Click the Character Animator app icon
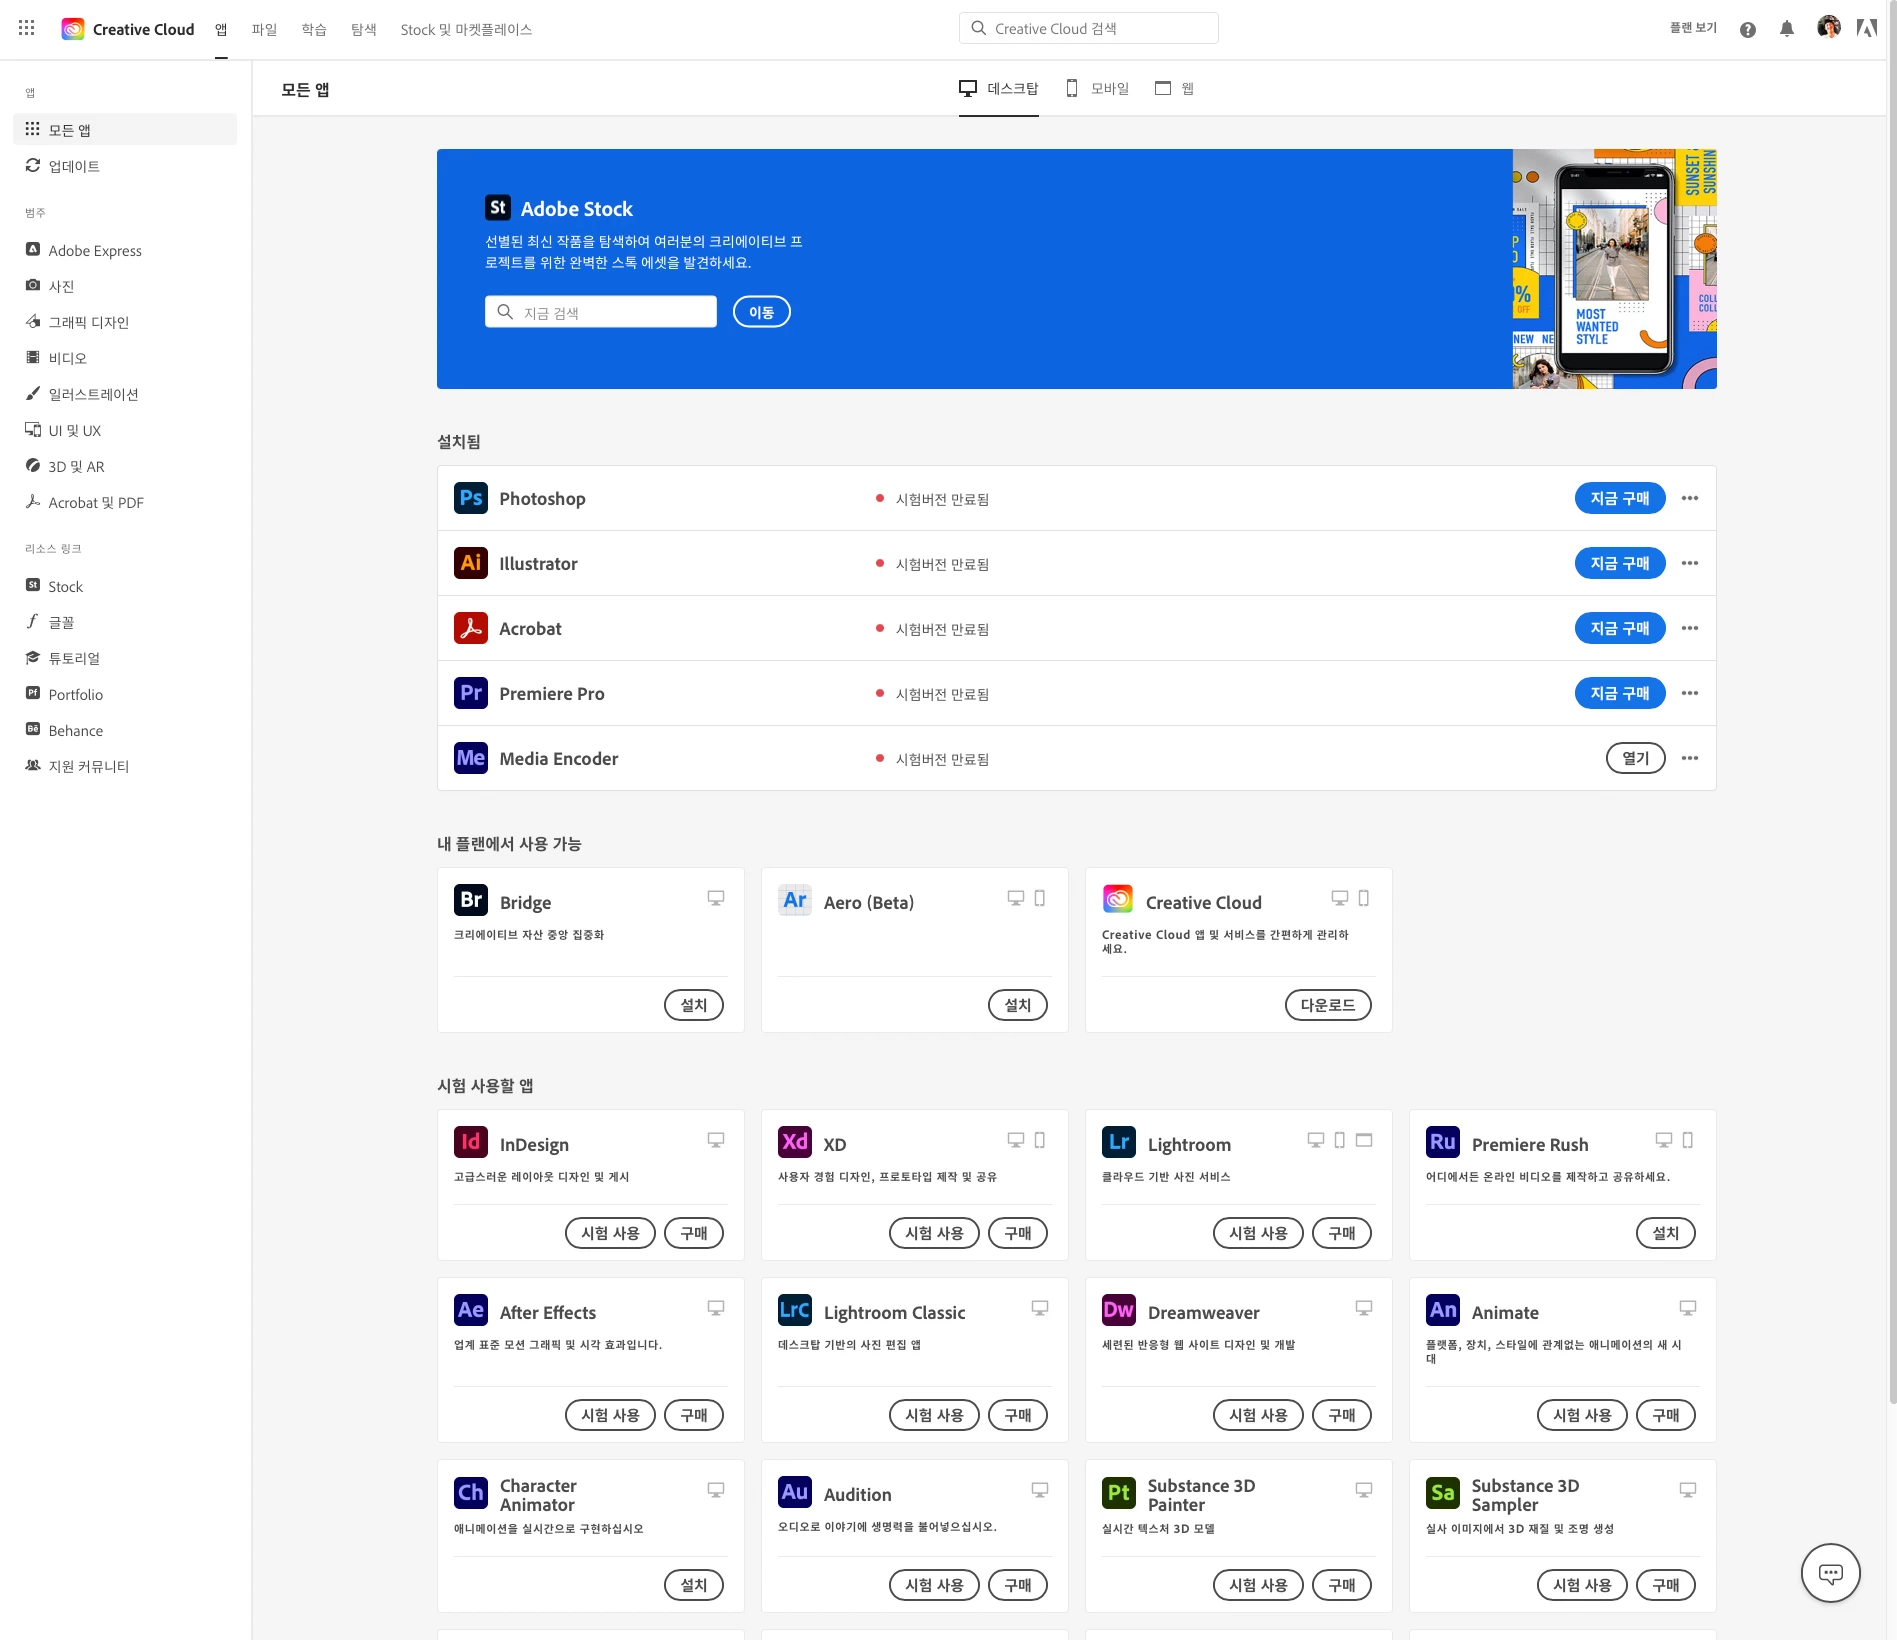This screenshot has width=1897, height=1640. tap(471, 1493)
